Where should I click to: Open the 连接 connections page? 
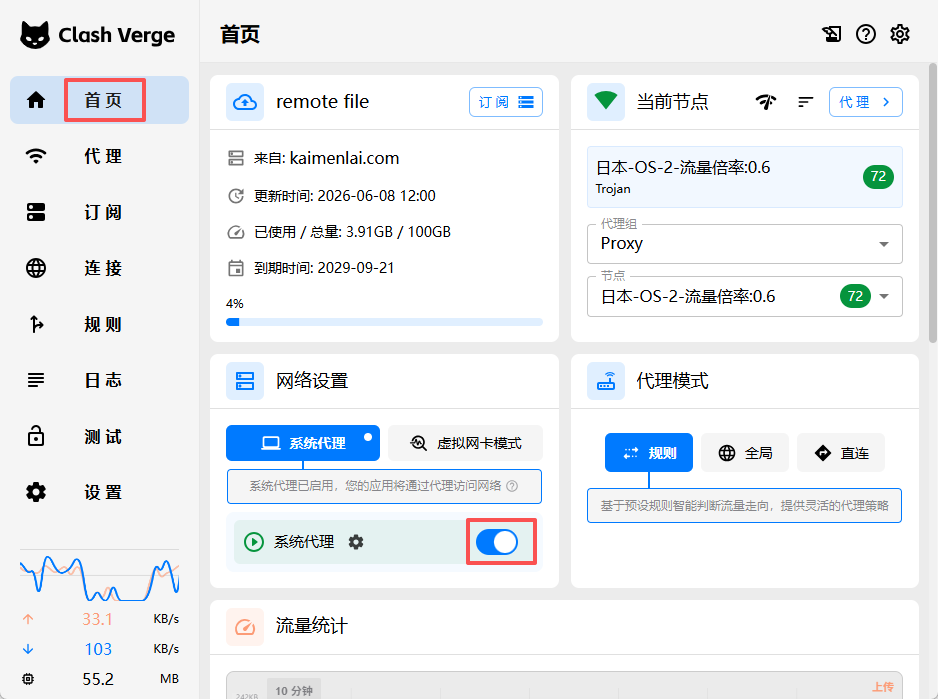click(x=99, y=268)
